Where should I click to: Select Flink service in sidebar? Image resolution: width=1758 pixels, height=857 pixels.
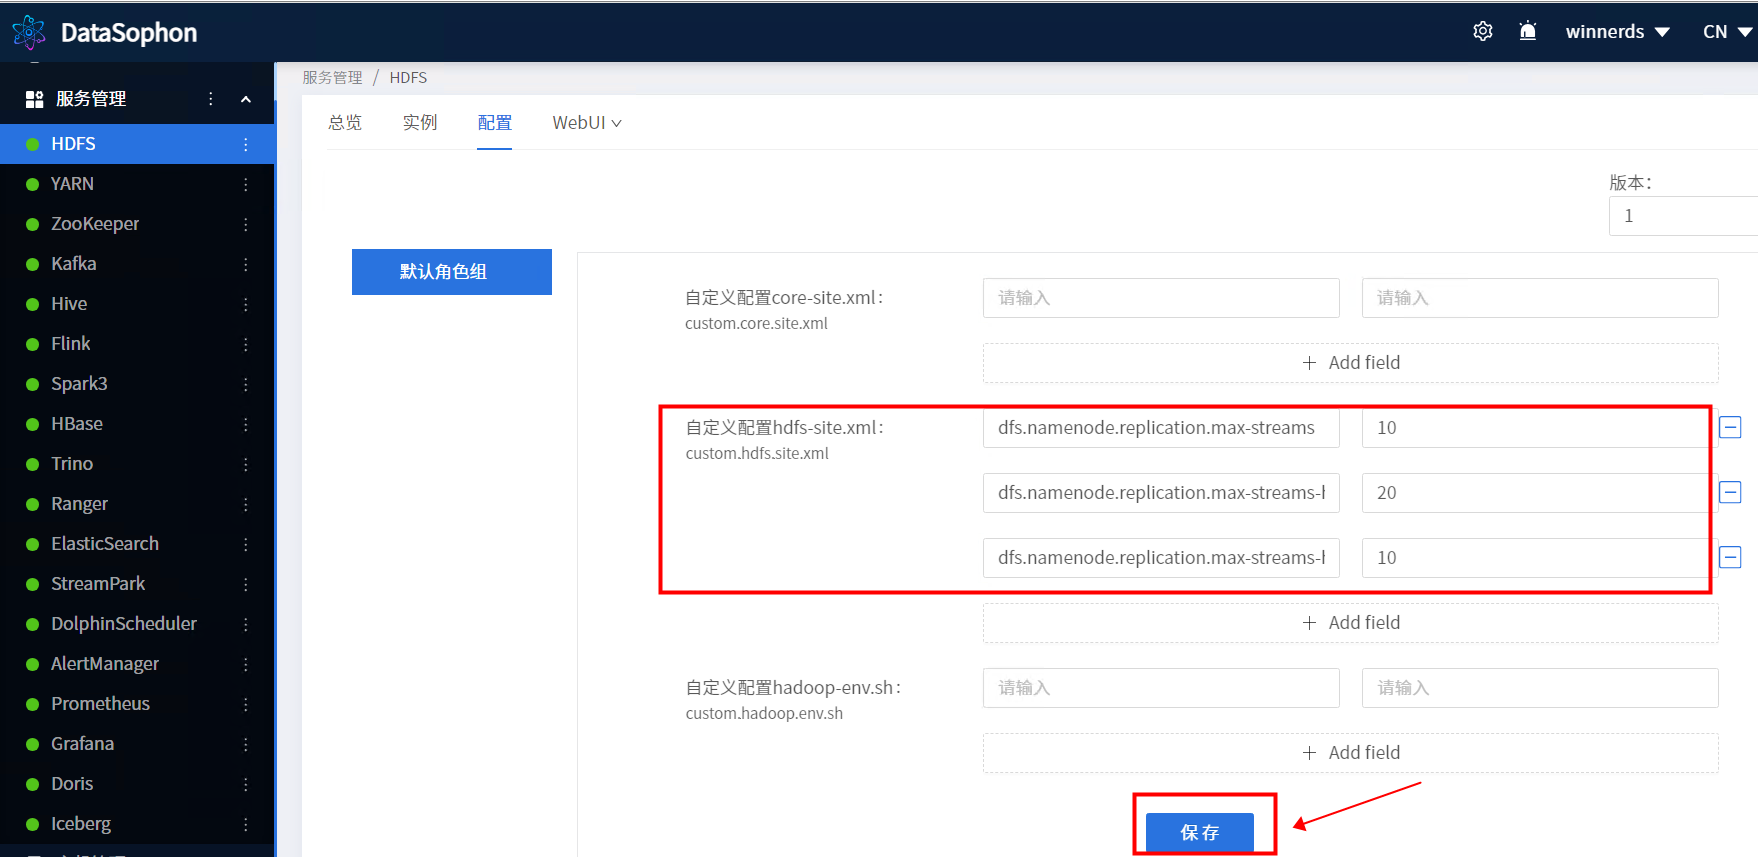137,344
